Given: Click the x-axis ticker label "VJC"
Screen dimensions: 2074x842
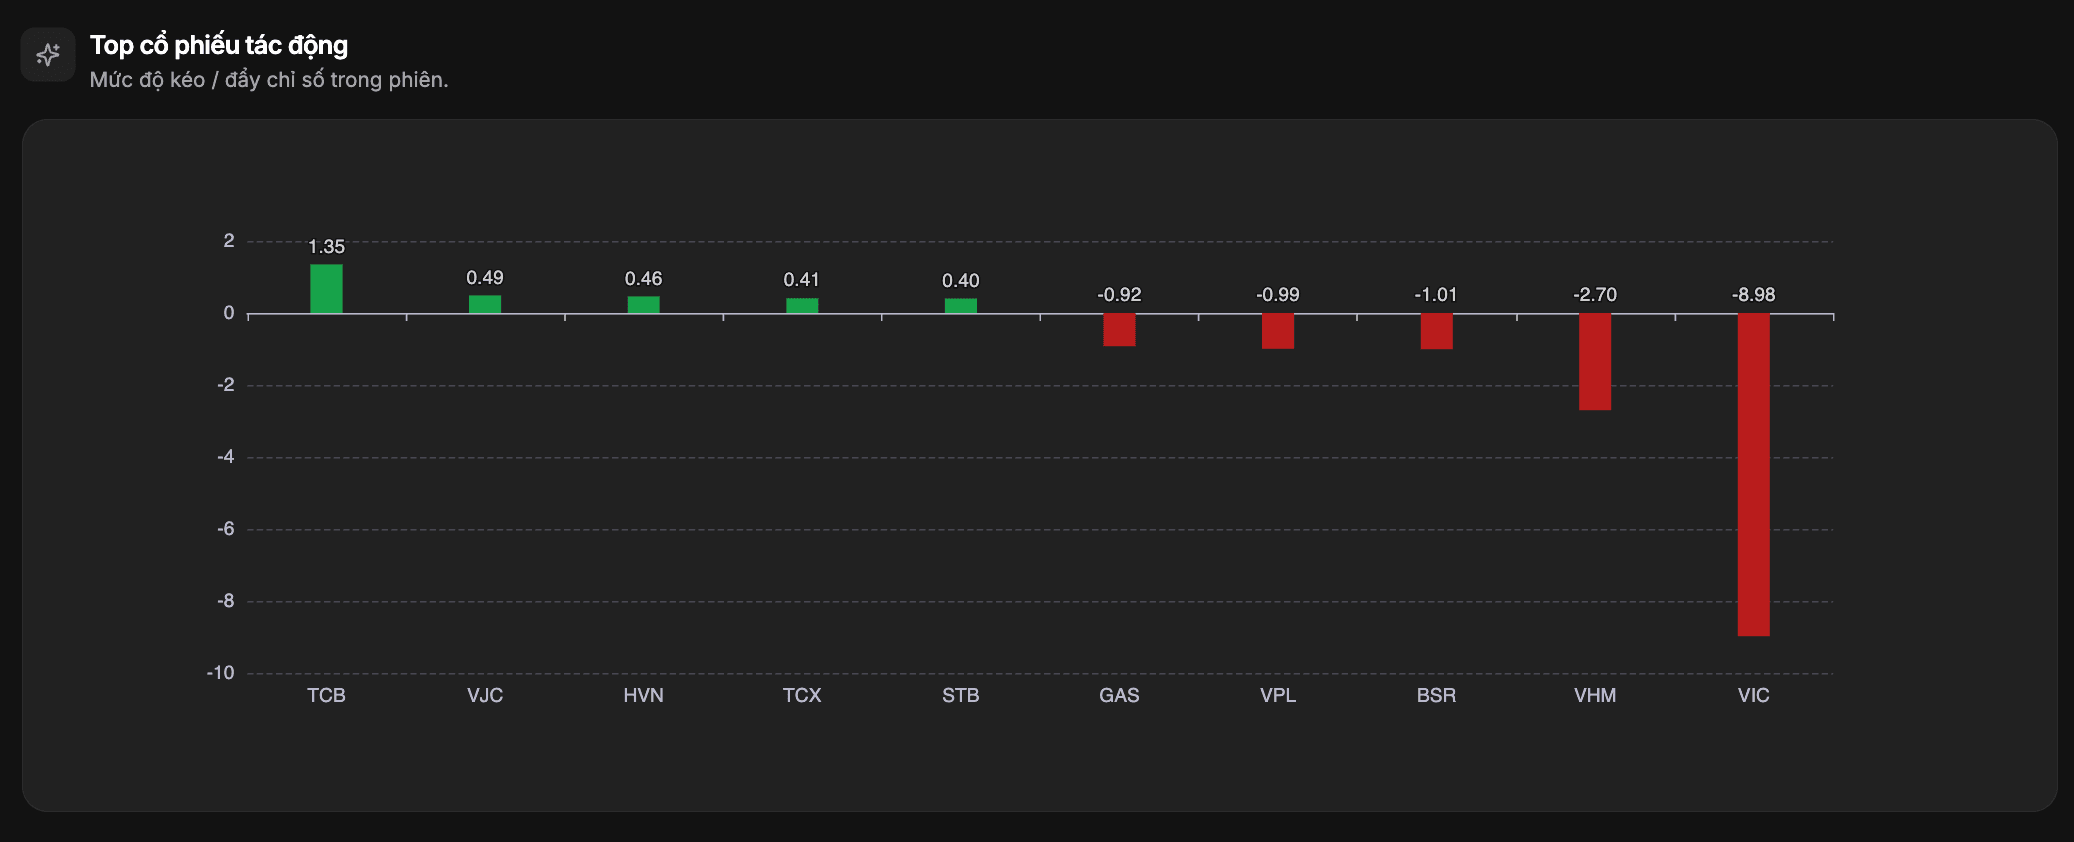Looking at the screenshot, I should click(485, 696).
